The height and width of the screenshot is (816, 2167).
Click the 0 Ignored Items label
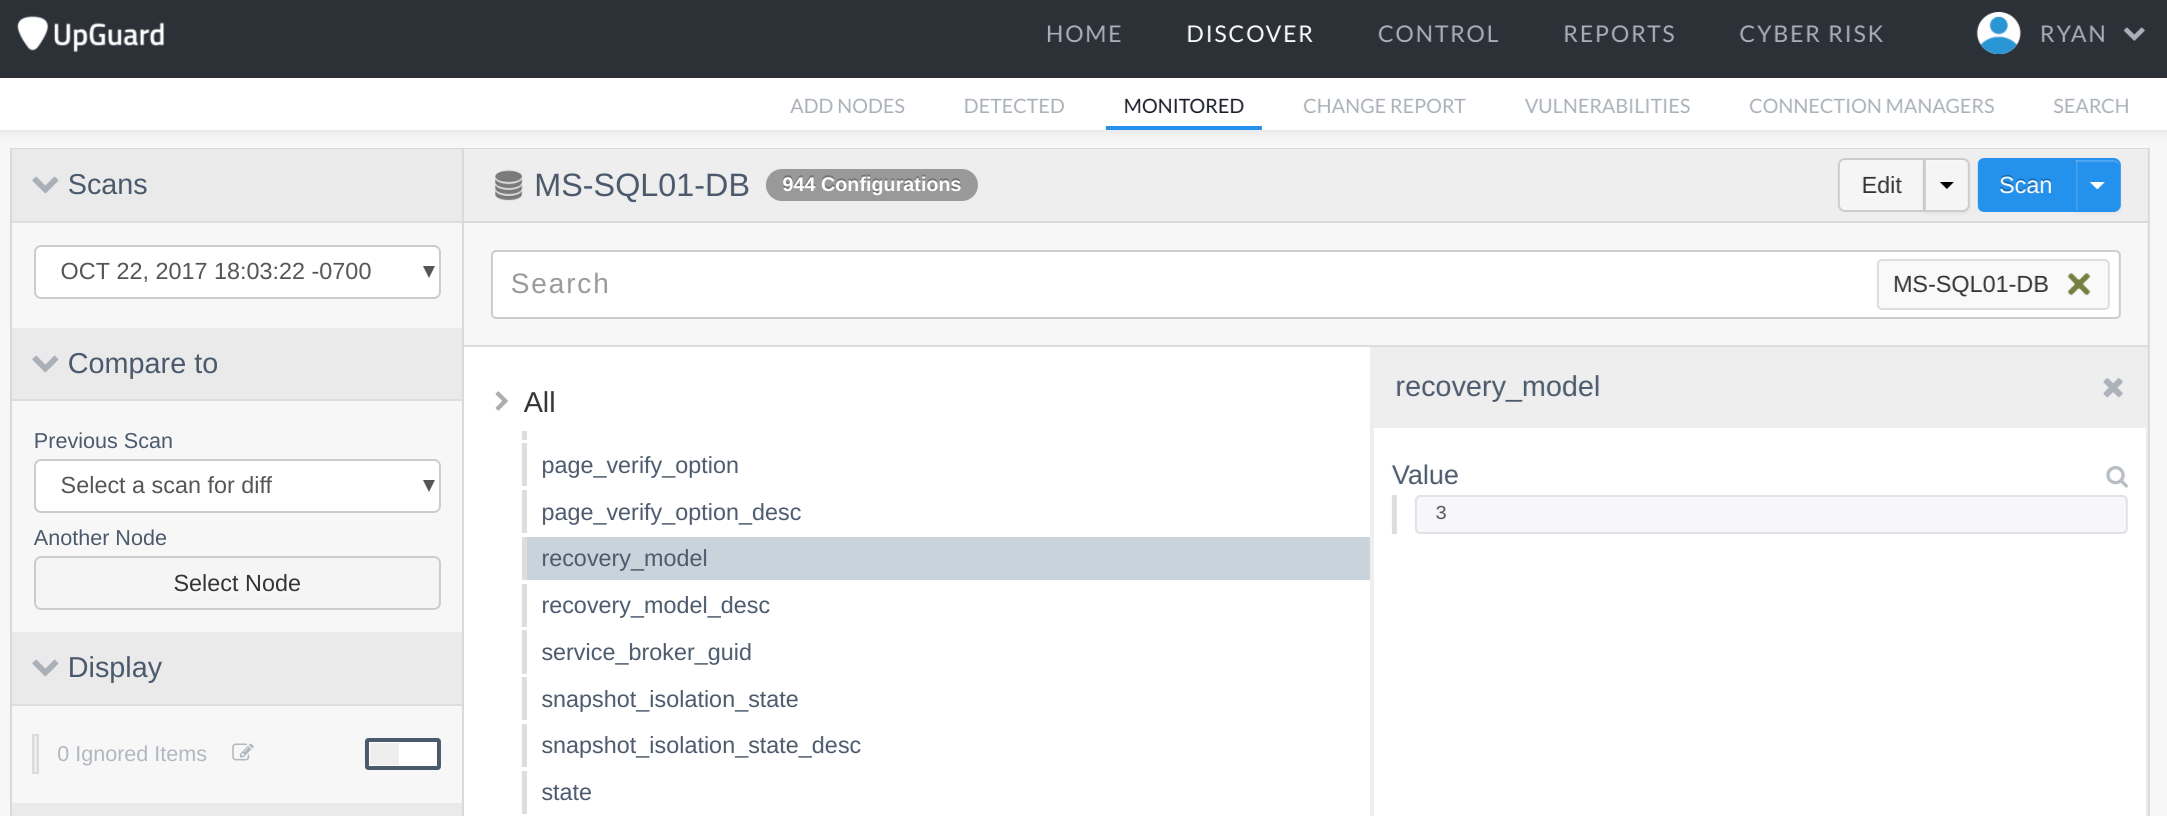click(x=131, y=754)
